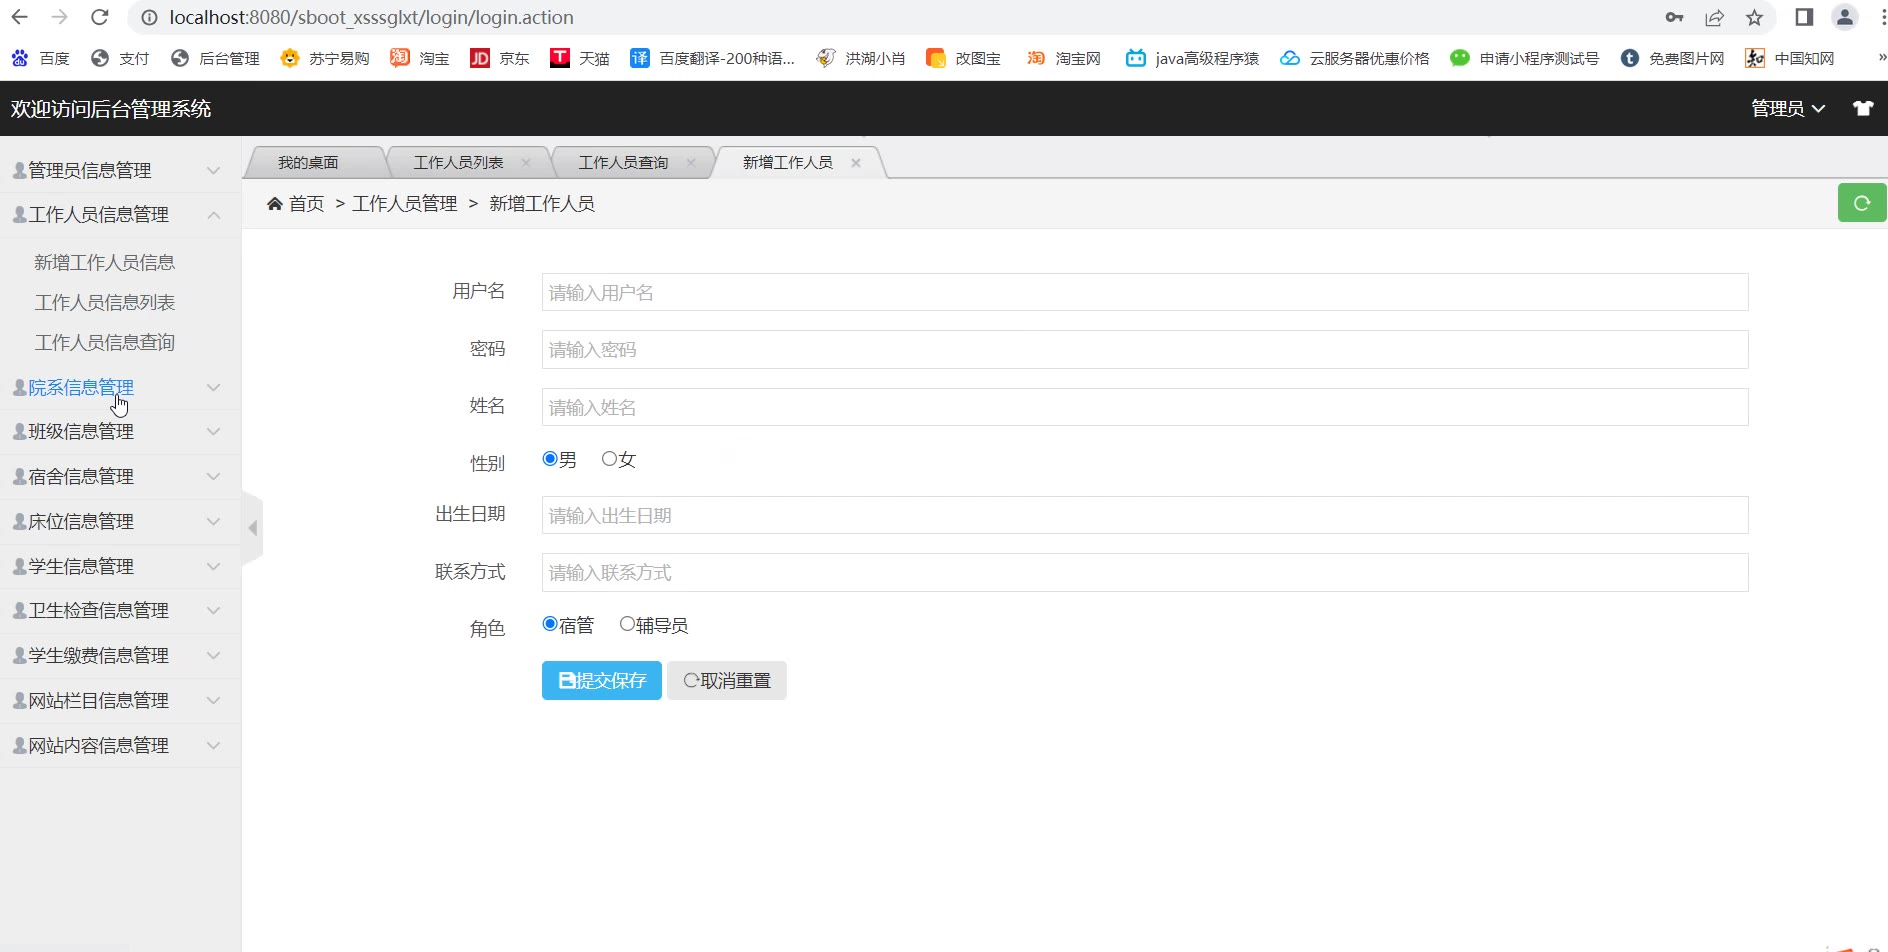Viewport: 1888px width, 952px height.
Task: Switch to the 我的桌面 tab
Action: 308,163
